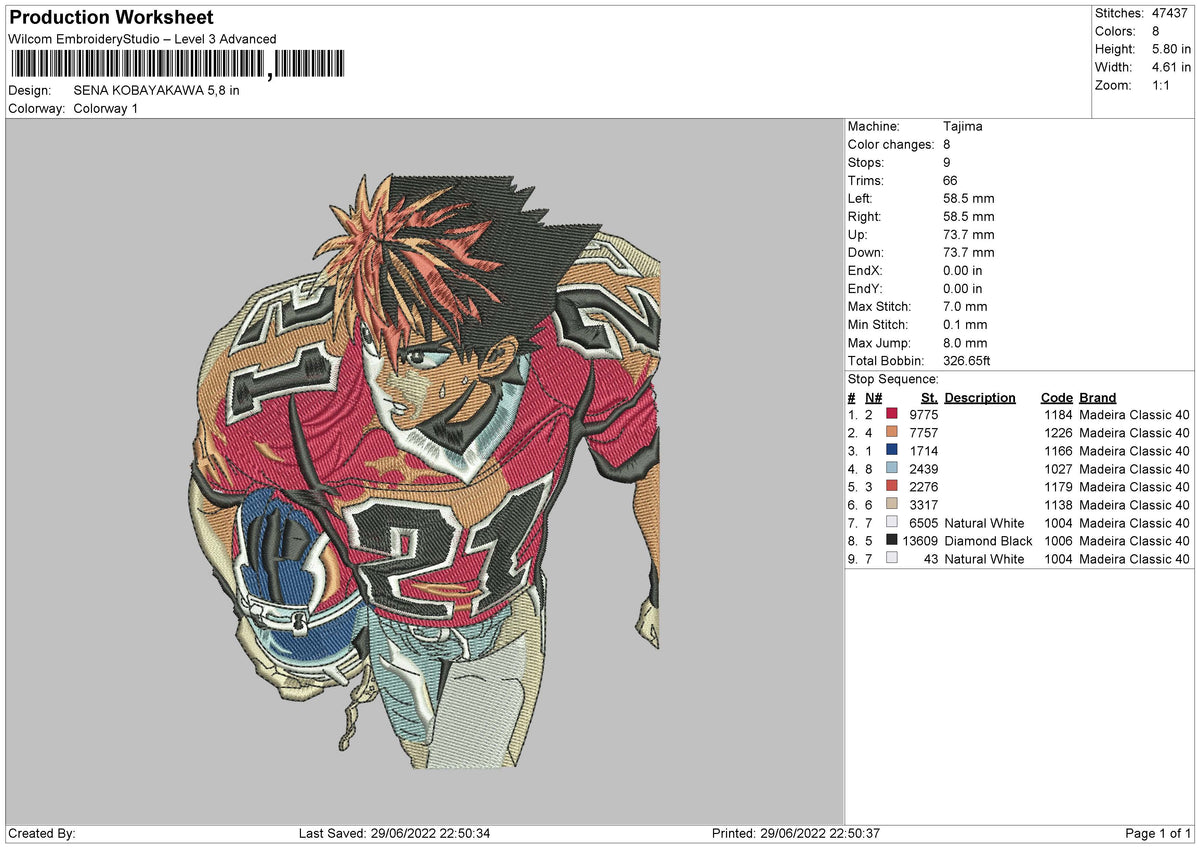
Task: Select the white swatch in stop row 7
Action: tap(892, 523)
